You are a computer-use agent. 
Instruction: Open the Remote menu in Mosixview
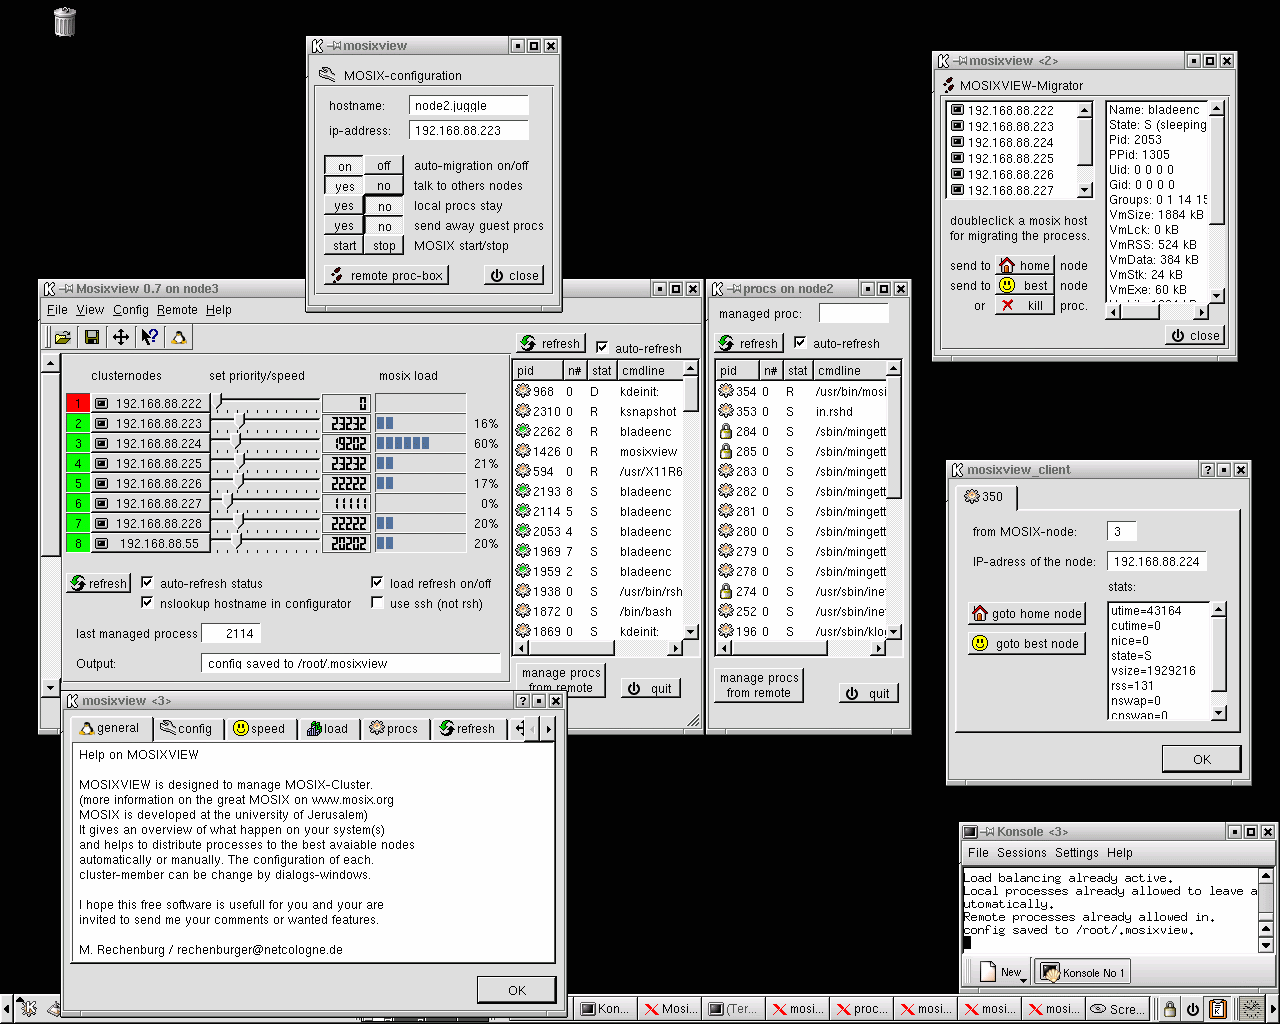[177, 310]
